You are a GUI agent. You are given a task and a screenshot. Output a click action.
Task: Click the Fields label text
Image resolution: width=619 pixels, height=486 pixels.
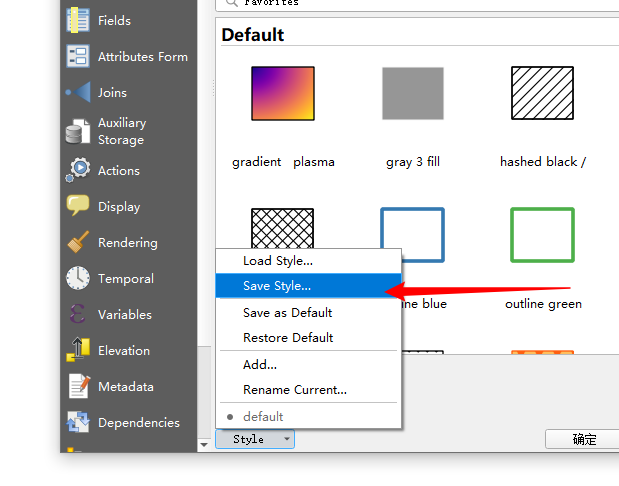click(x=114, y=20)
